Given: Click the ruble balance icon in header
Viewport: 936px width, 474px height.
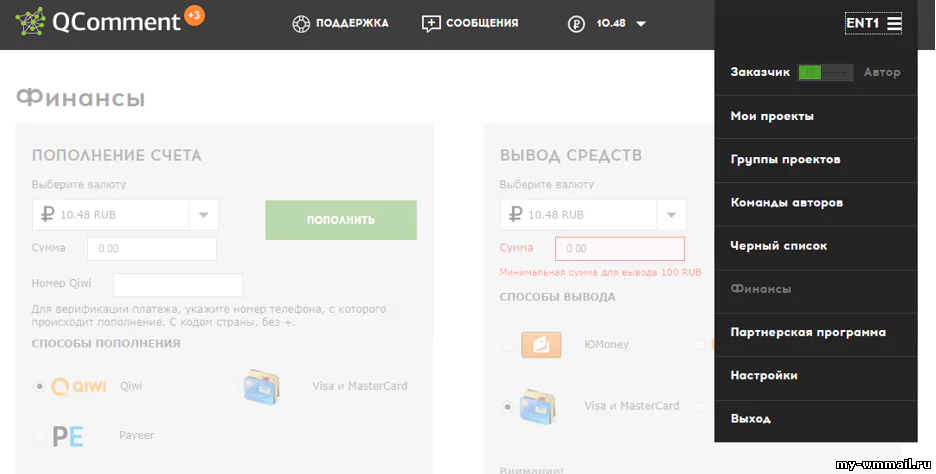Looking at the screenshot, I should 575,24.
